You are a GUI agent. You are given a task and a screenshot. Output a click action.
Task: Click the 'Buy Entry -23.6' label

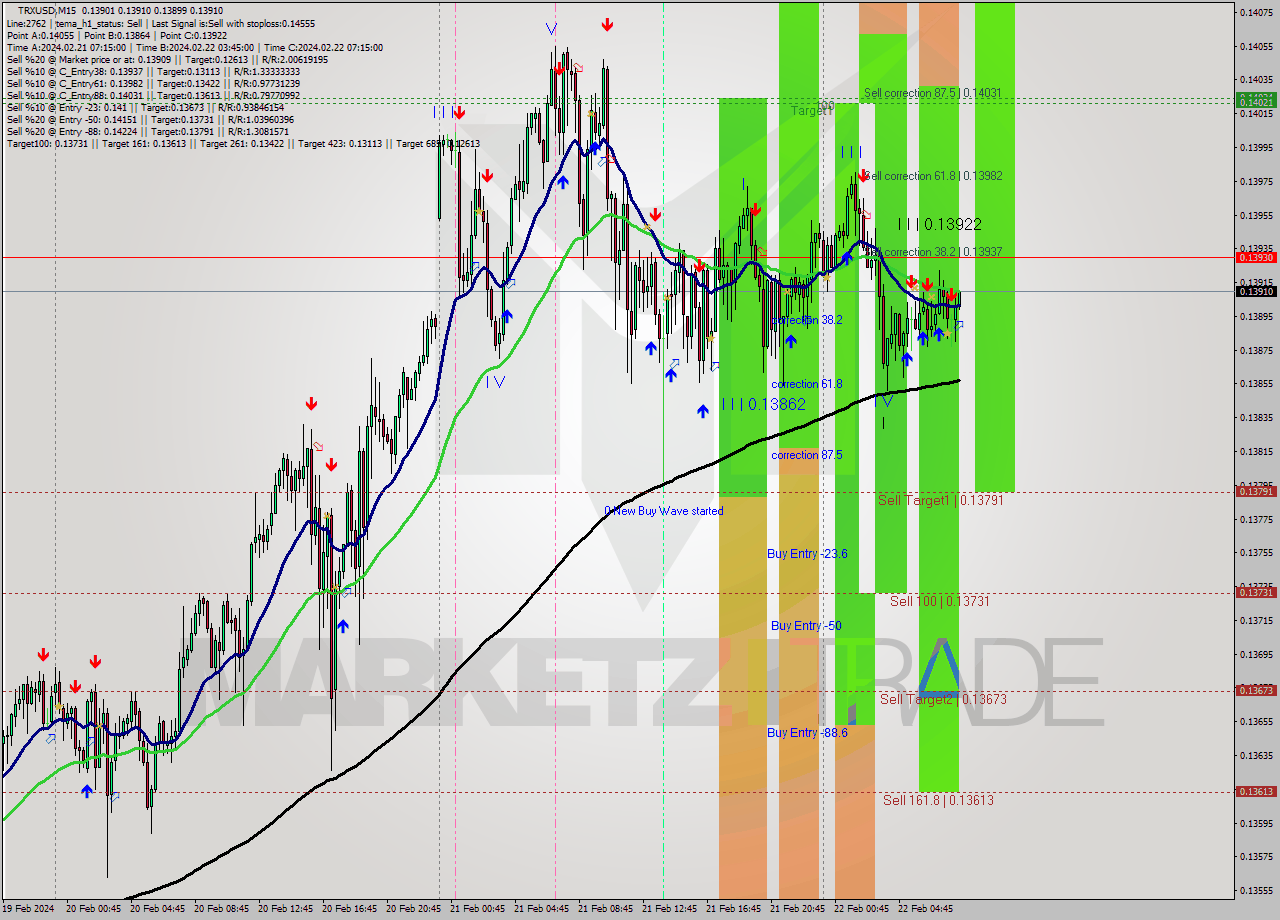(x=807, y=554)
